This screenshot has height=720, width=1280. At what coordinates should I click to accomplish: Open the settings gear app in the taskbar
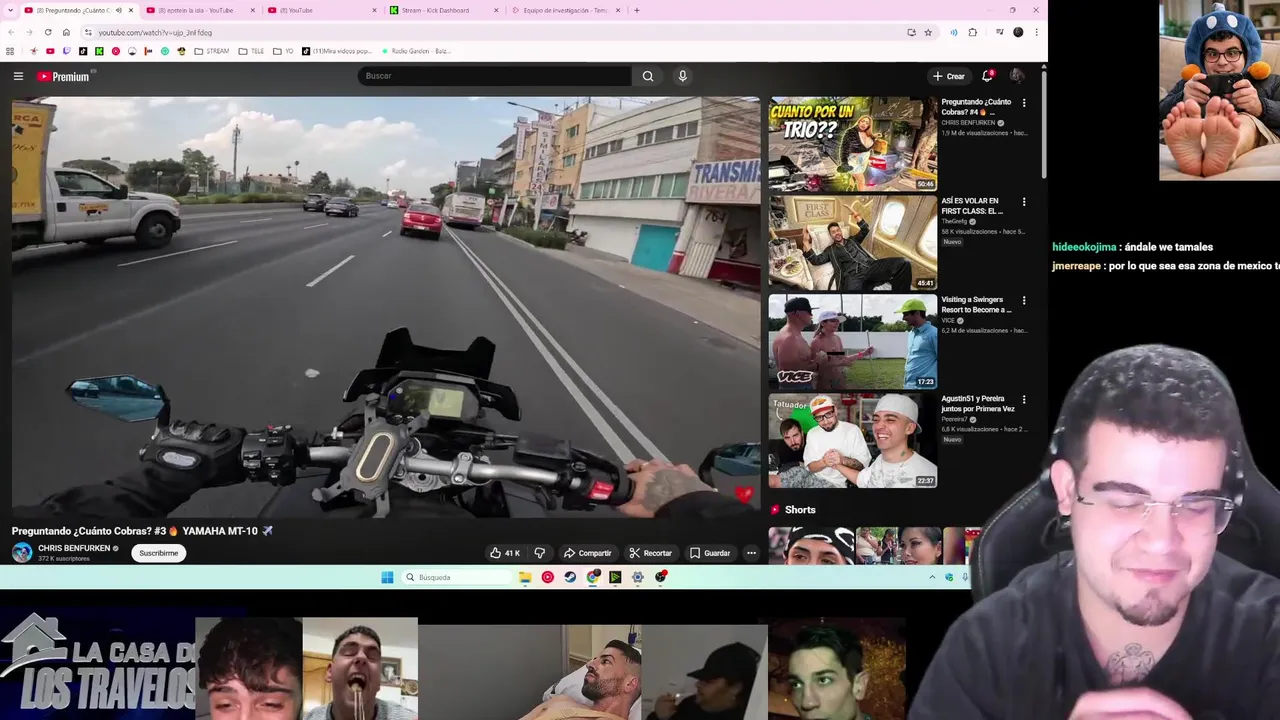coord(638,577)
